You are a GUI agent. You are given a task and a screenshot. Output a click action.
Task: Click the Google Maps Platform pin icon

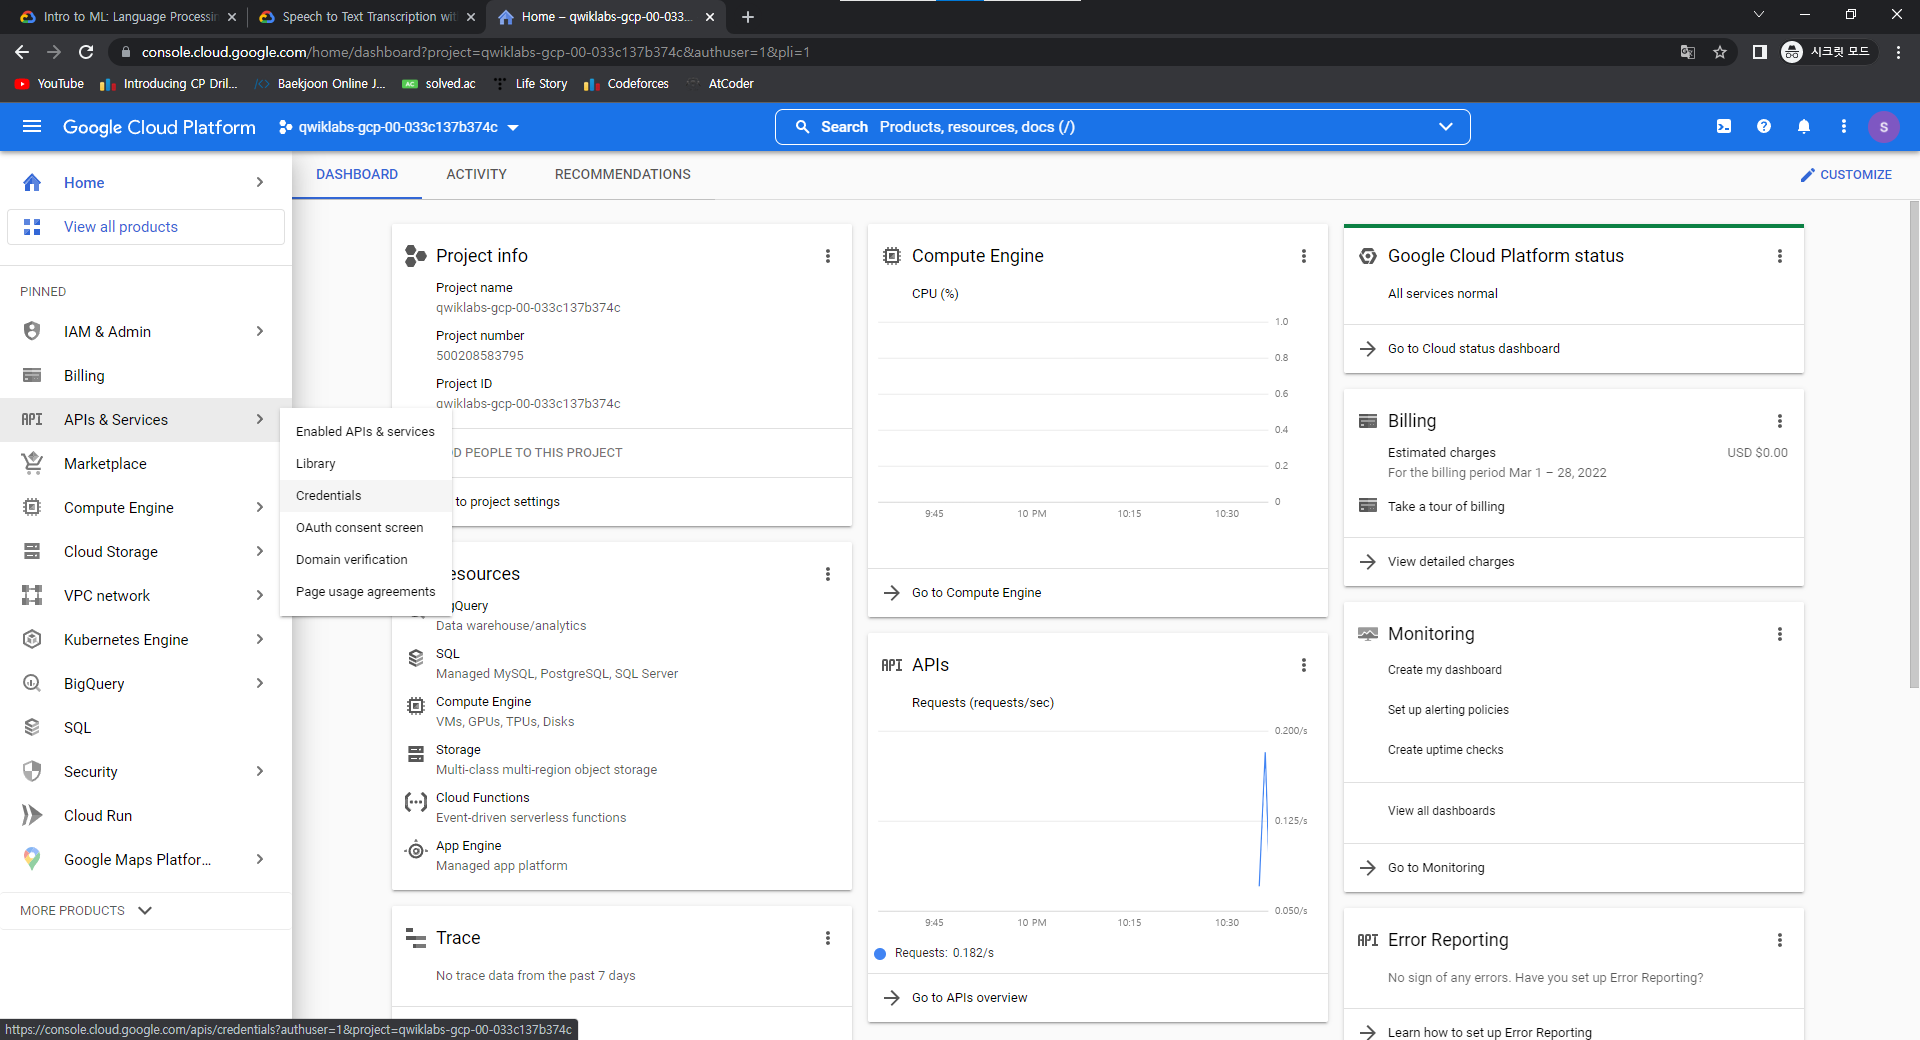point(32,859)
